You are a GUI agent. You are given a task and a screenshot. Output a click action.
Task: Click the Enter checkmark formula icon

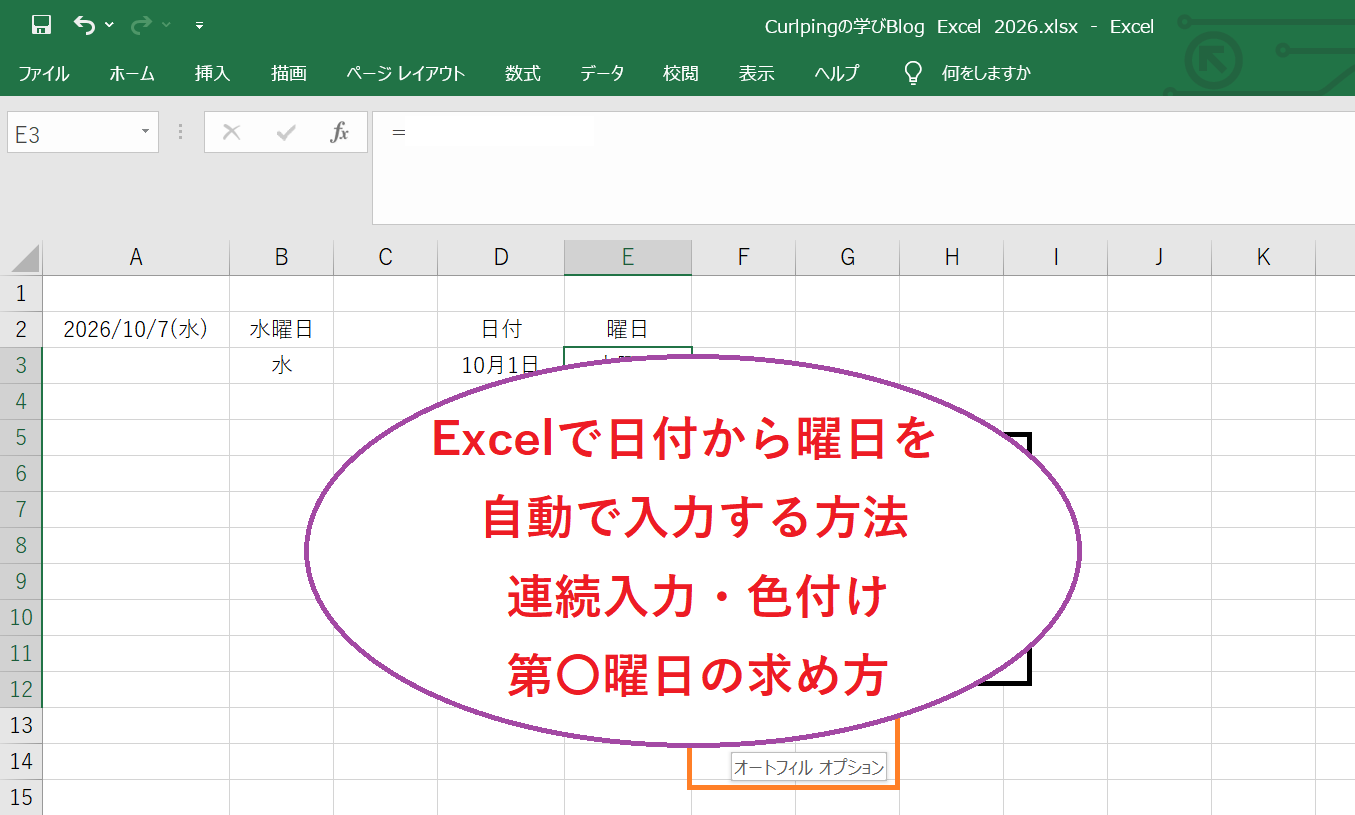[286, 132]
